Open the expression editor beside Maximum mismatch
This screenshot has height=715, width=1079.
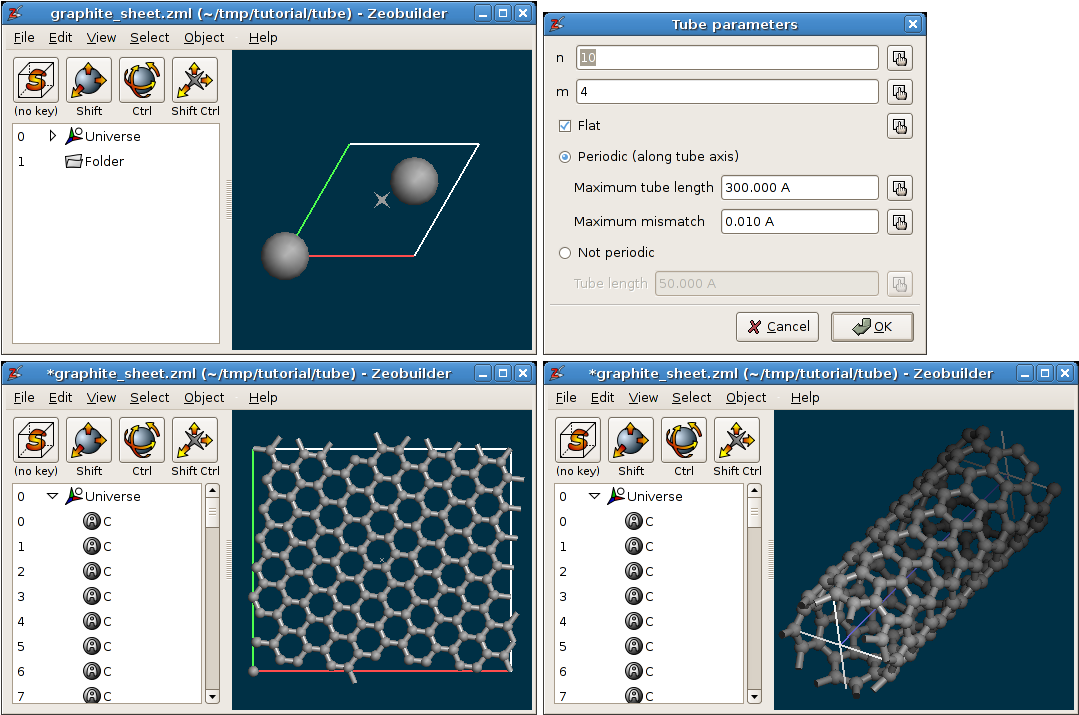[x=899, y=221]
